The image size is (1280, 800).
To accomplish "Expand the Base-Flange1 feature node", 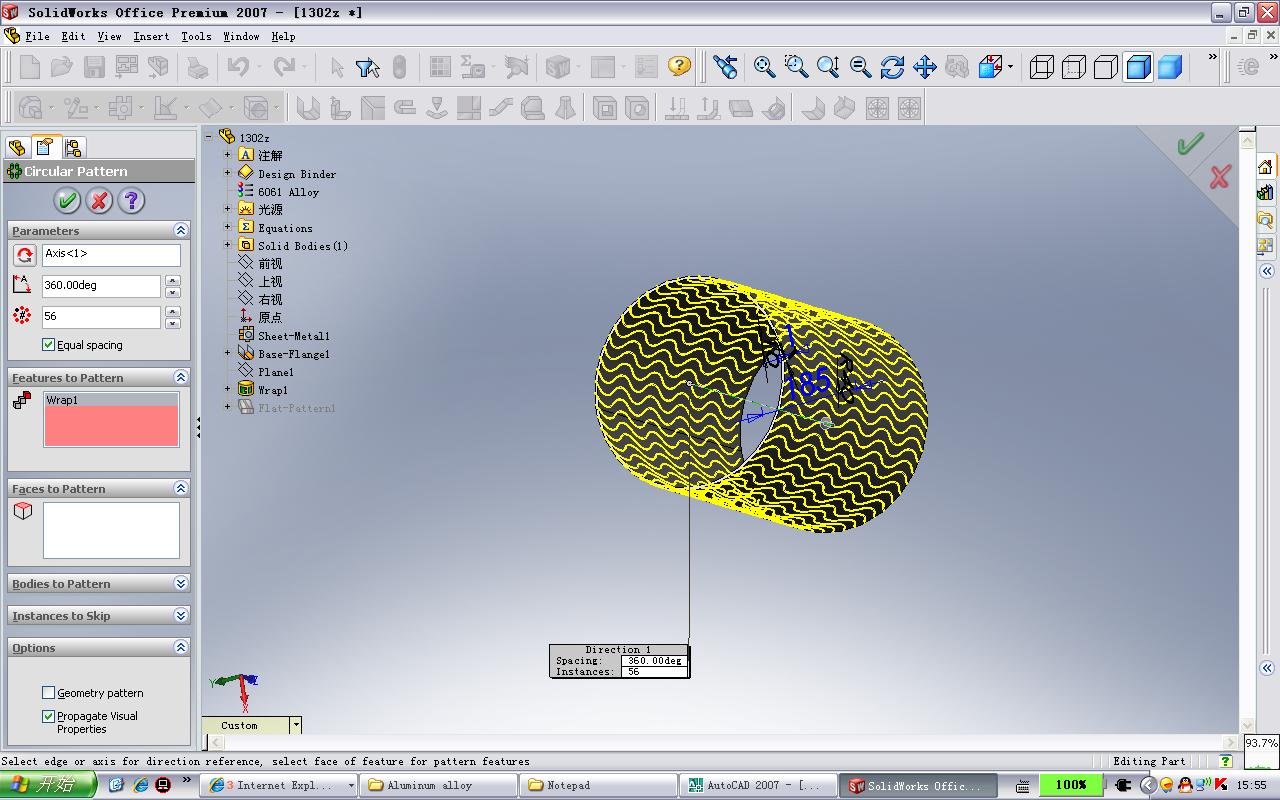I will (227, 353).
